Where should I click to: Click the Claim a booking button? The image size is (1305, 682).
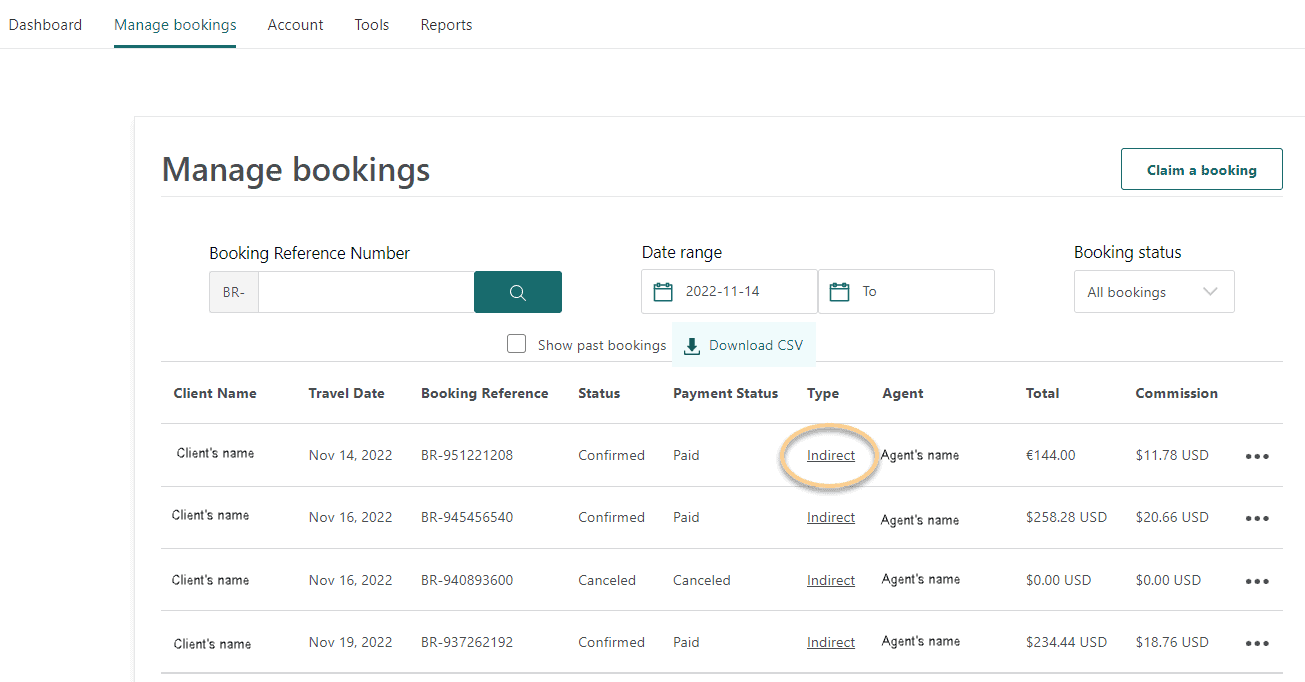tap(1201, 169)
